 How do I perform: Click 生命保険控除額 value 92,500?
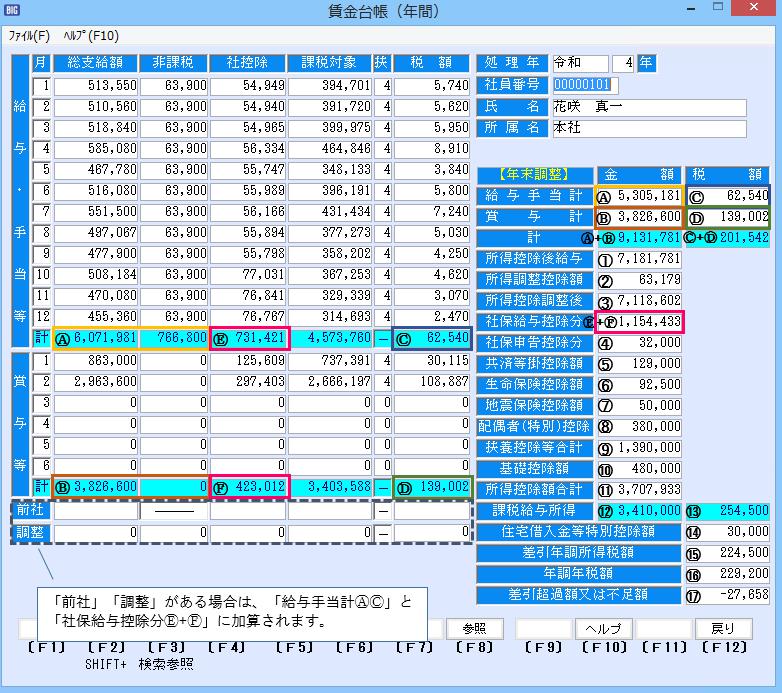[639, 384]
